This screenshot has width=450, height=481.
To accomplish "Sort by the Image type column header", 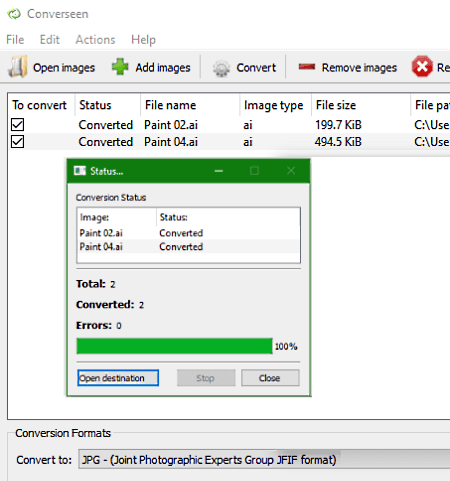I will pos(276,105).
